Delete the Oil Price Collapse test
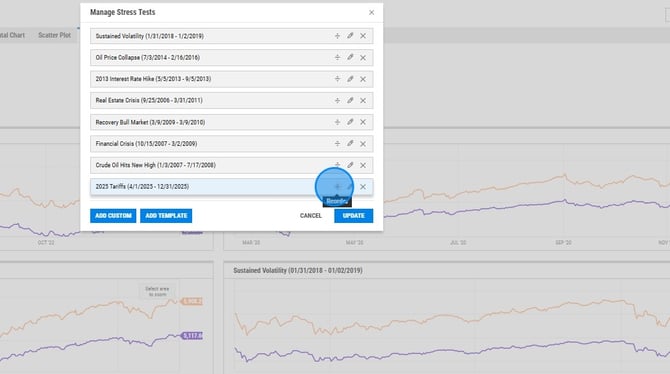The width and height of the screenshot is (670, 374). pyautogui.click(x=363, y=57)
